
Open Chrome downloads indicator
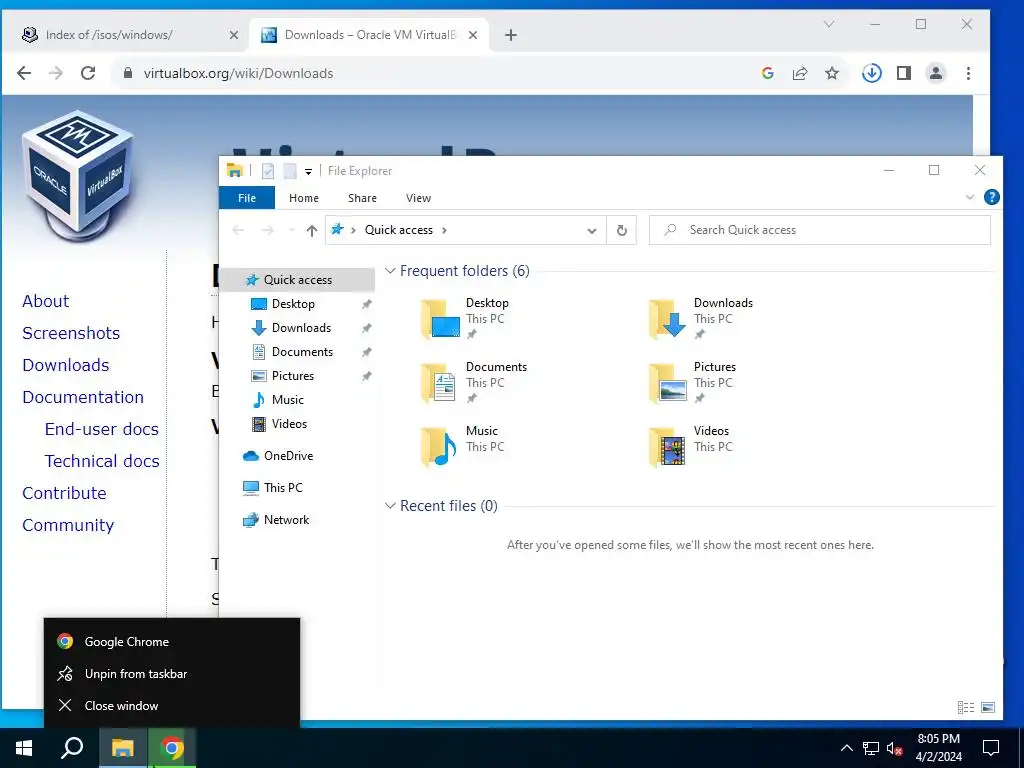pyautogui.click(x=872, y=73)
